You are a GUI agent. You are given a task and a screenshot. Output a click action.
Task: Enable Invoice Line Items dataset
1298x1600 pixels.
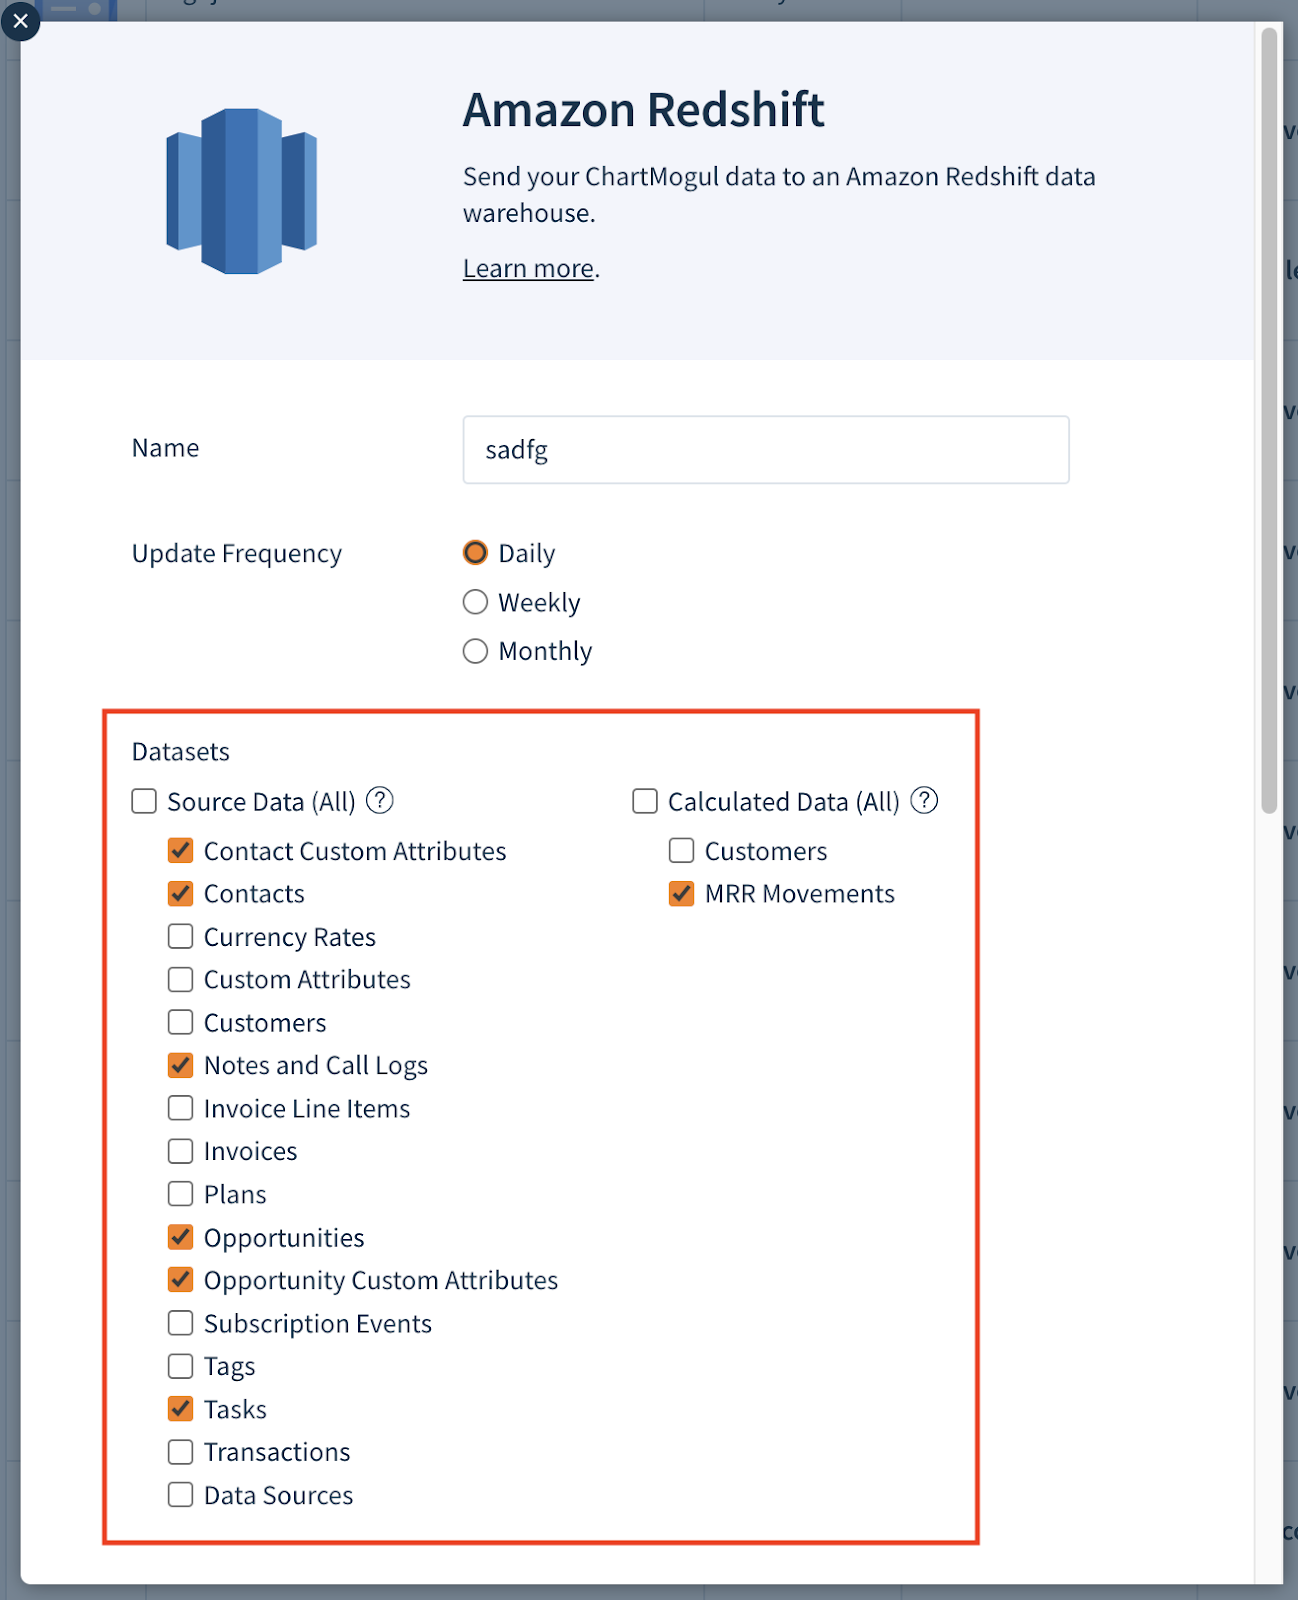click(181, 1108)
